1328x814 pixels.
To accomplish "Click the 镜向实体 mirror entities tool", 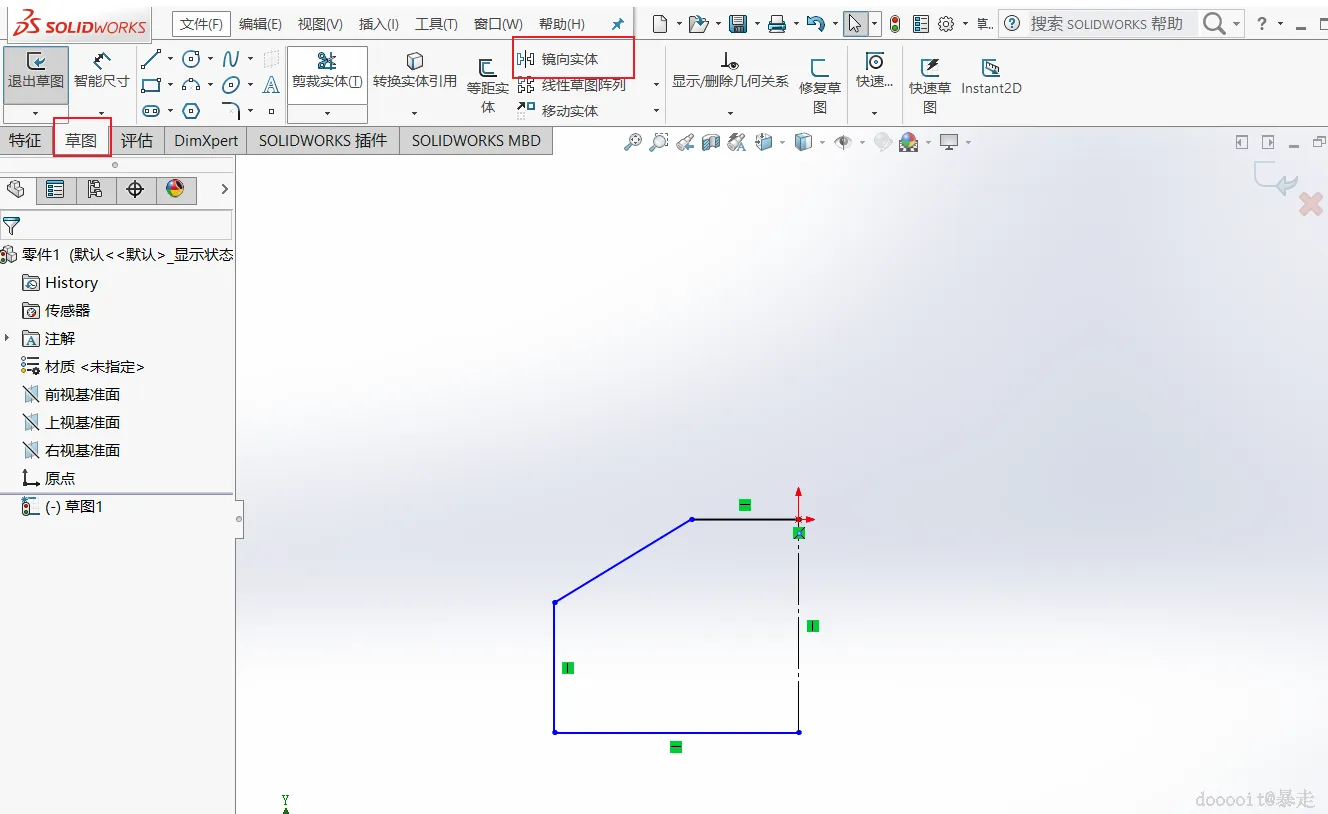I will (558, 60).
